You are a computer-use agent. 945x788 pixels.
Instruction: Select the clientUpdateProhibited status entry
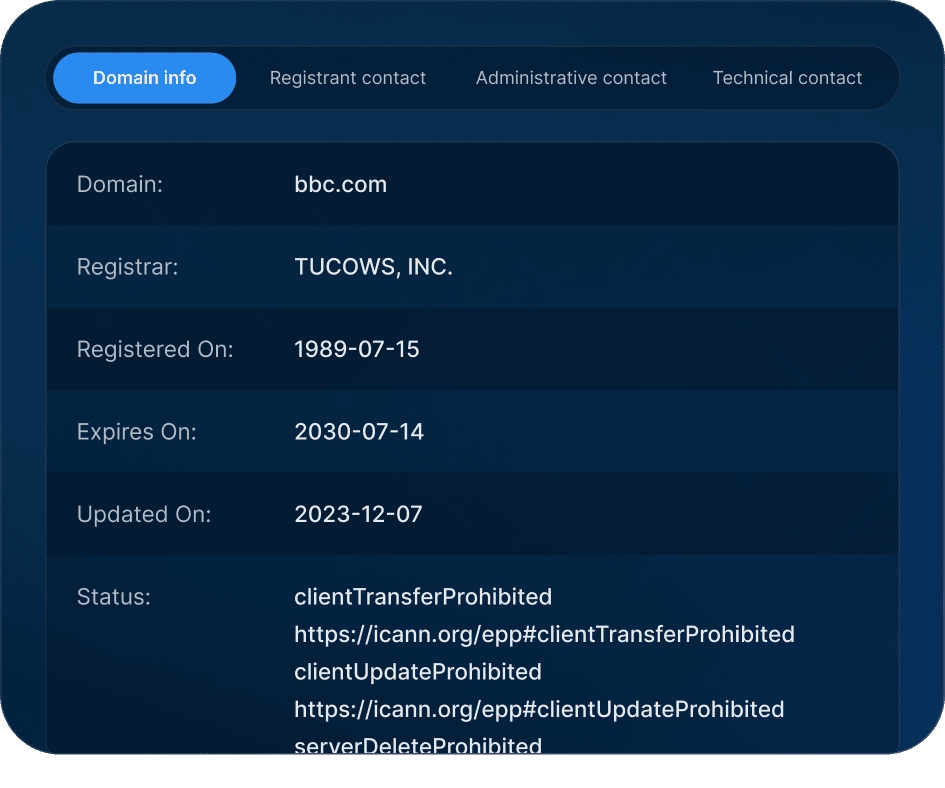tap(418, 671)
